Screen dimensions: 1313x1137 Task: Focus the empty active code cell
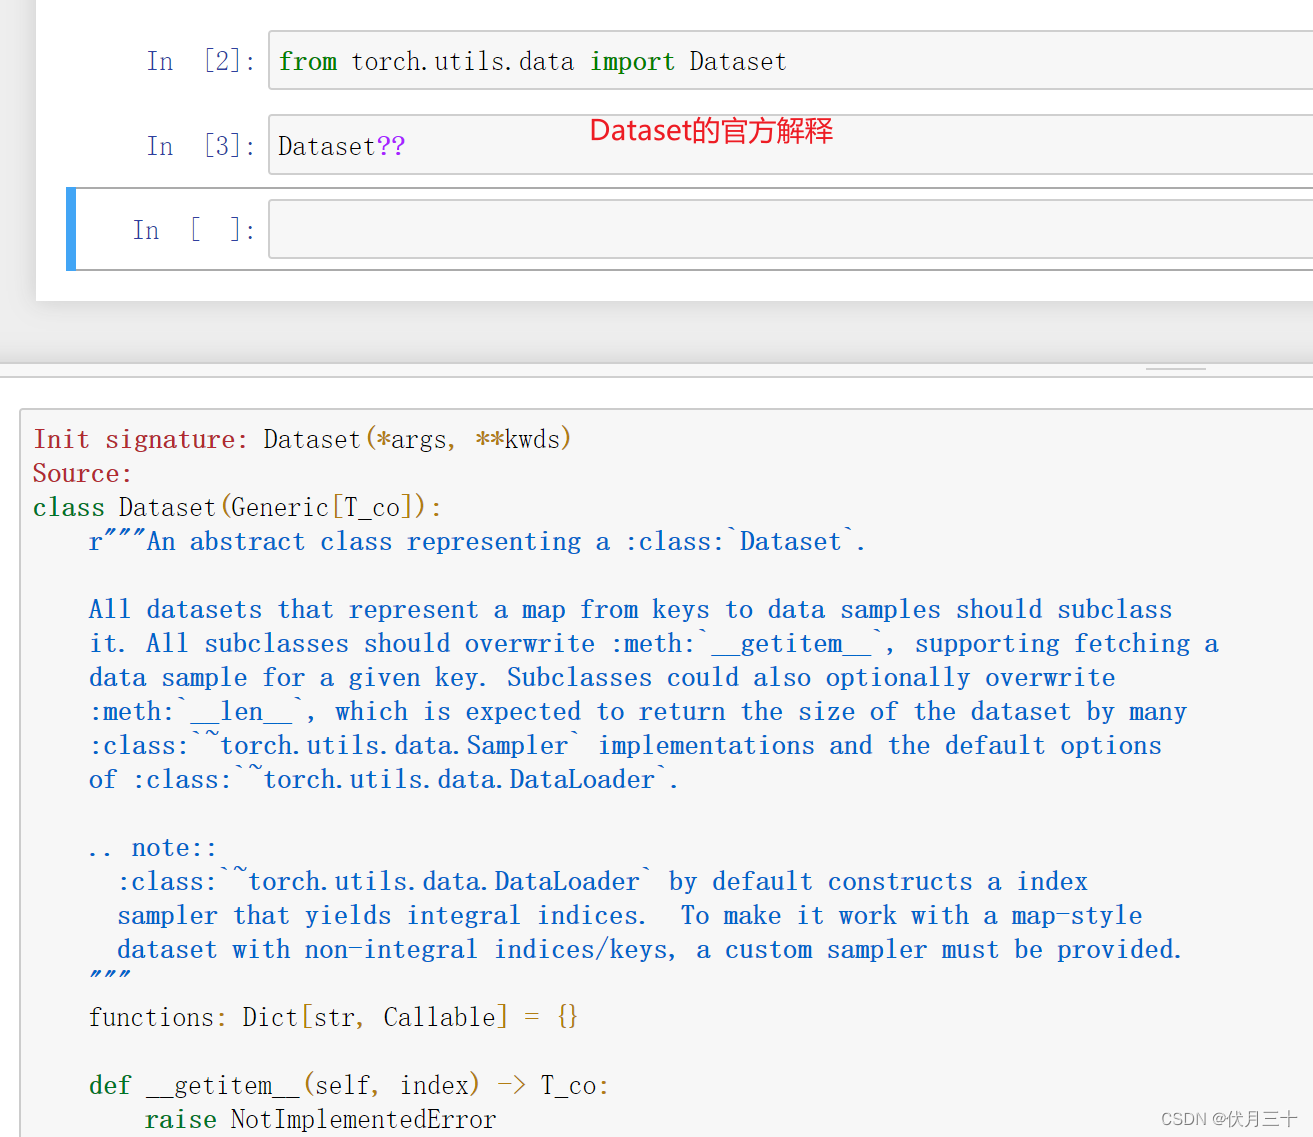point(790,229)
